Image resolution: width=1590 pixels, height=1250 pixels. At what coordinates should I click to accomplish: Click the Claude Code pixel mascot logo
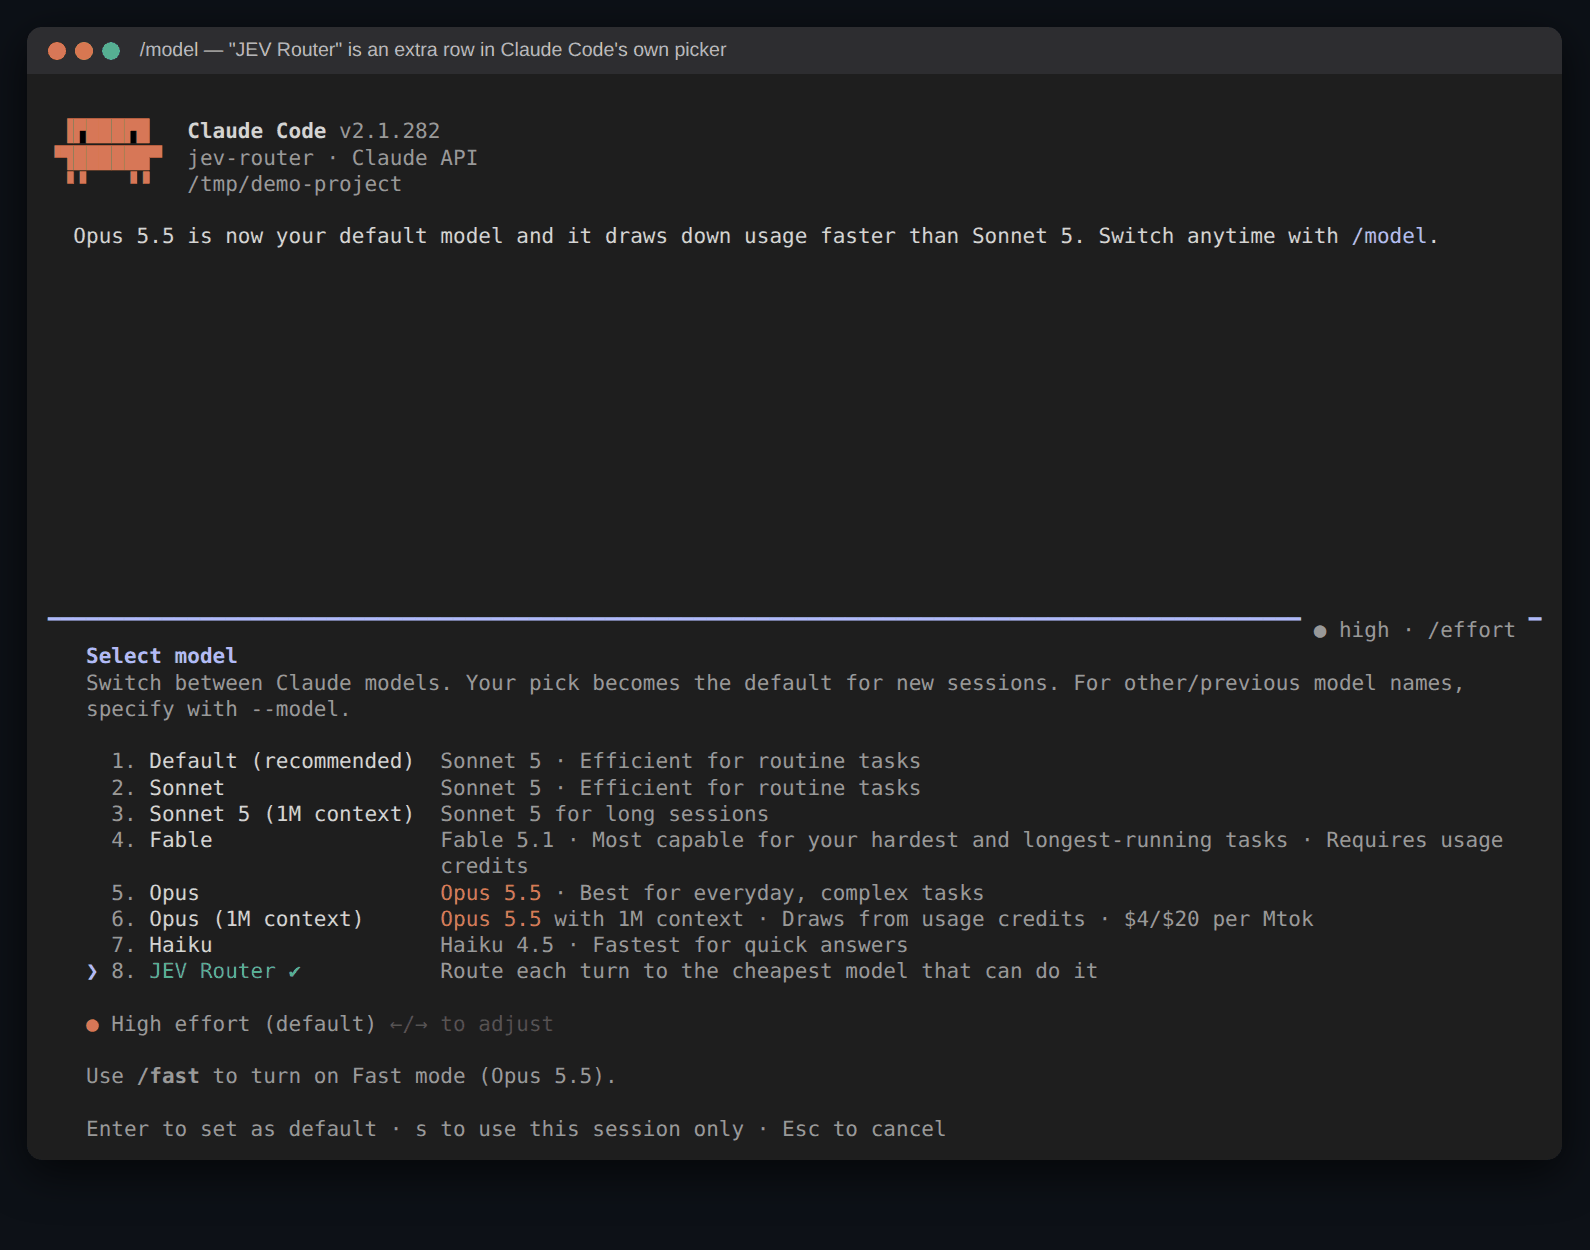tap(108, 151)
